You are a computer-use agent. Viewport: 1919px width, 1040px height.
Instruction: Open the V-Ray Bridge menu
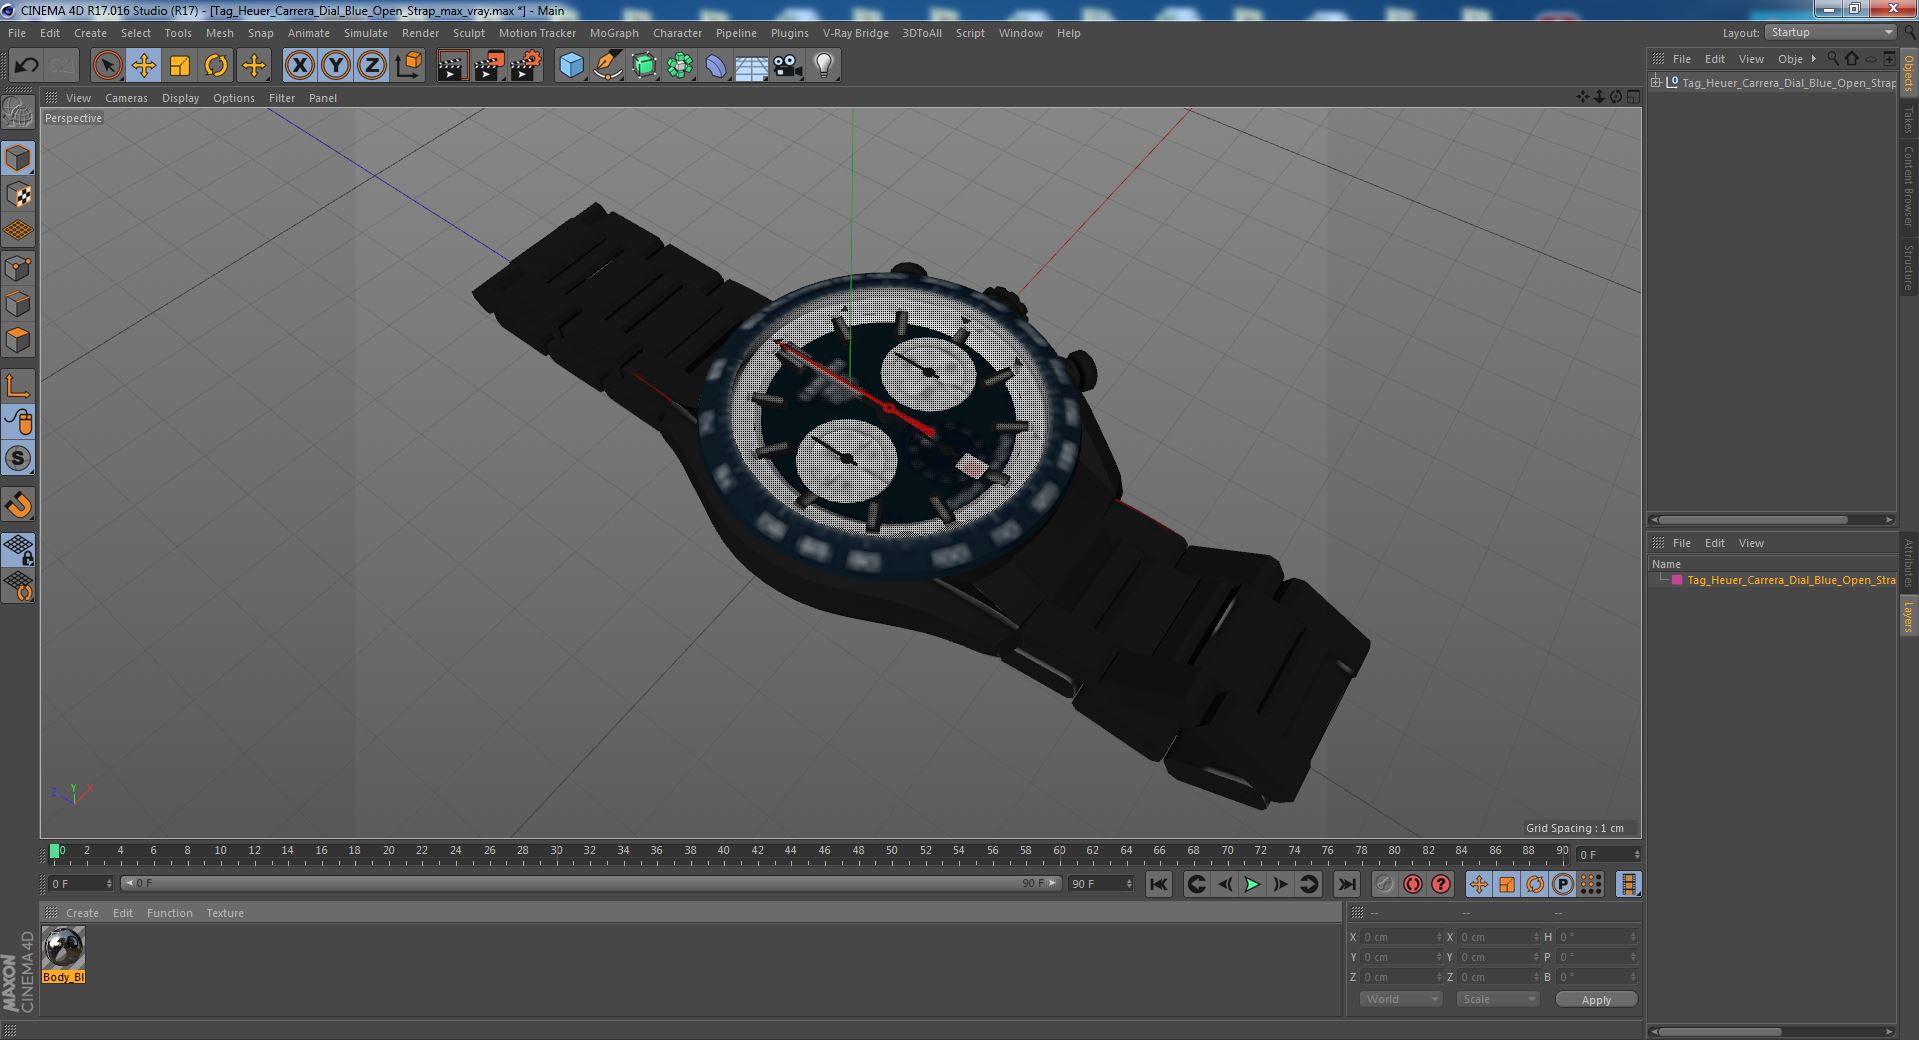click(x=855, y=33)
